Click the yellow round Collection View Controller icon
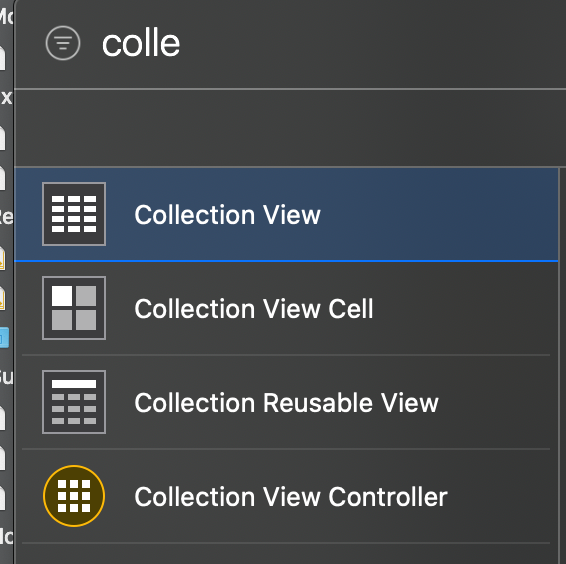The image size is (566, 564). pyautogui.click(x=74, y=496)
